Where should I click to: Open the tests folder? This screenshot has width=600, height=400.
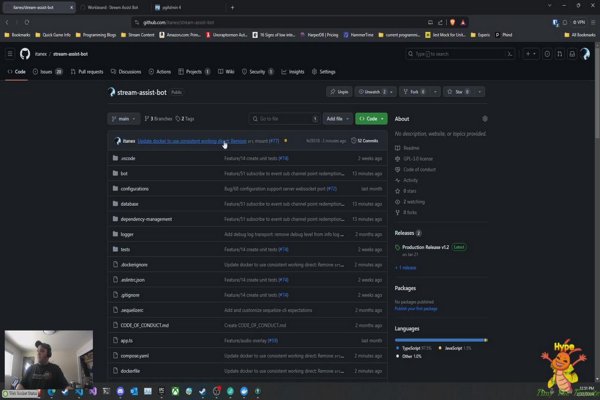pos(125,250)
